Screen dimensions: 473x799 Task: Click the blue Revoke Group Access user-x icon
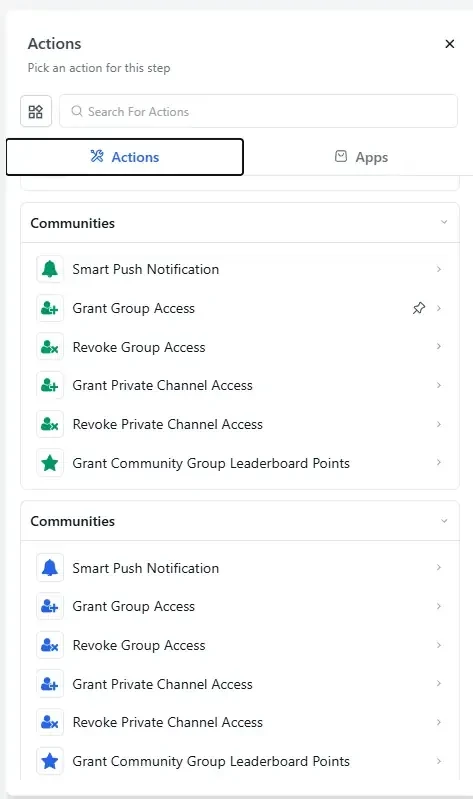tap(50, 645)
